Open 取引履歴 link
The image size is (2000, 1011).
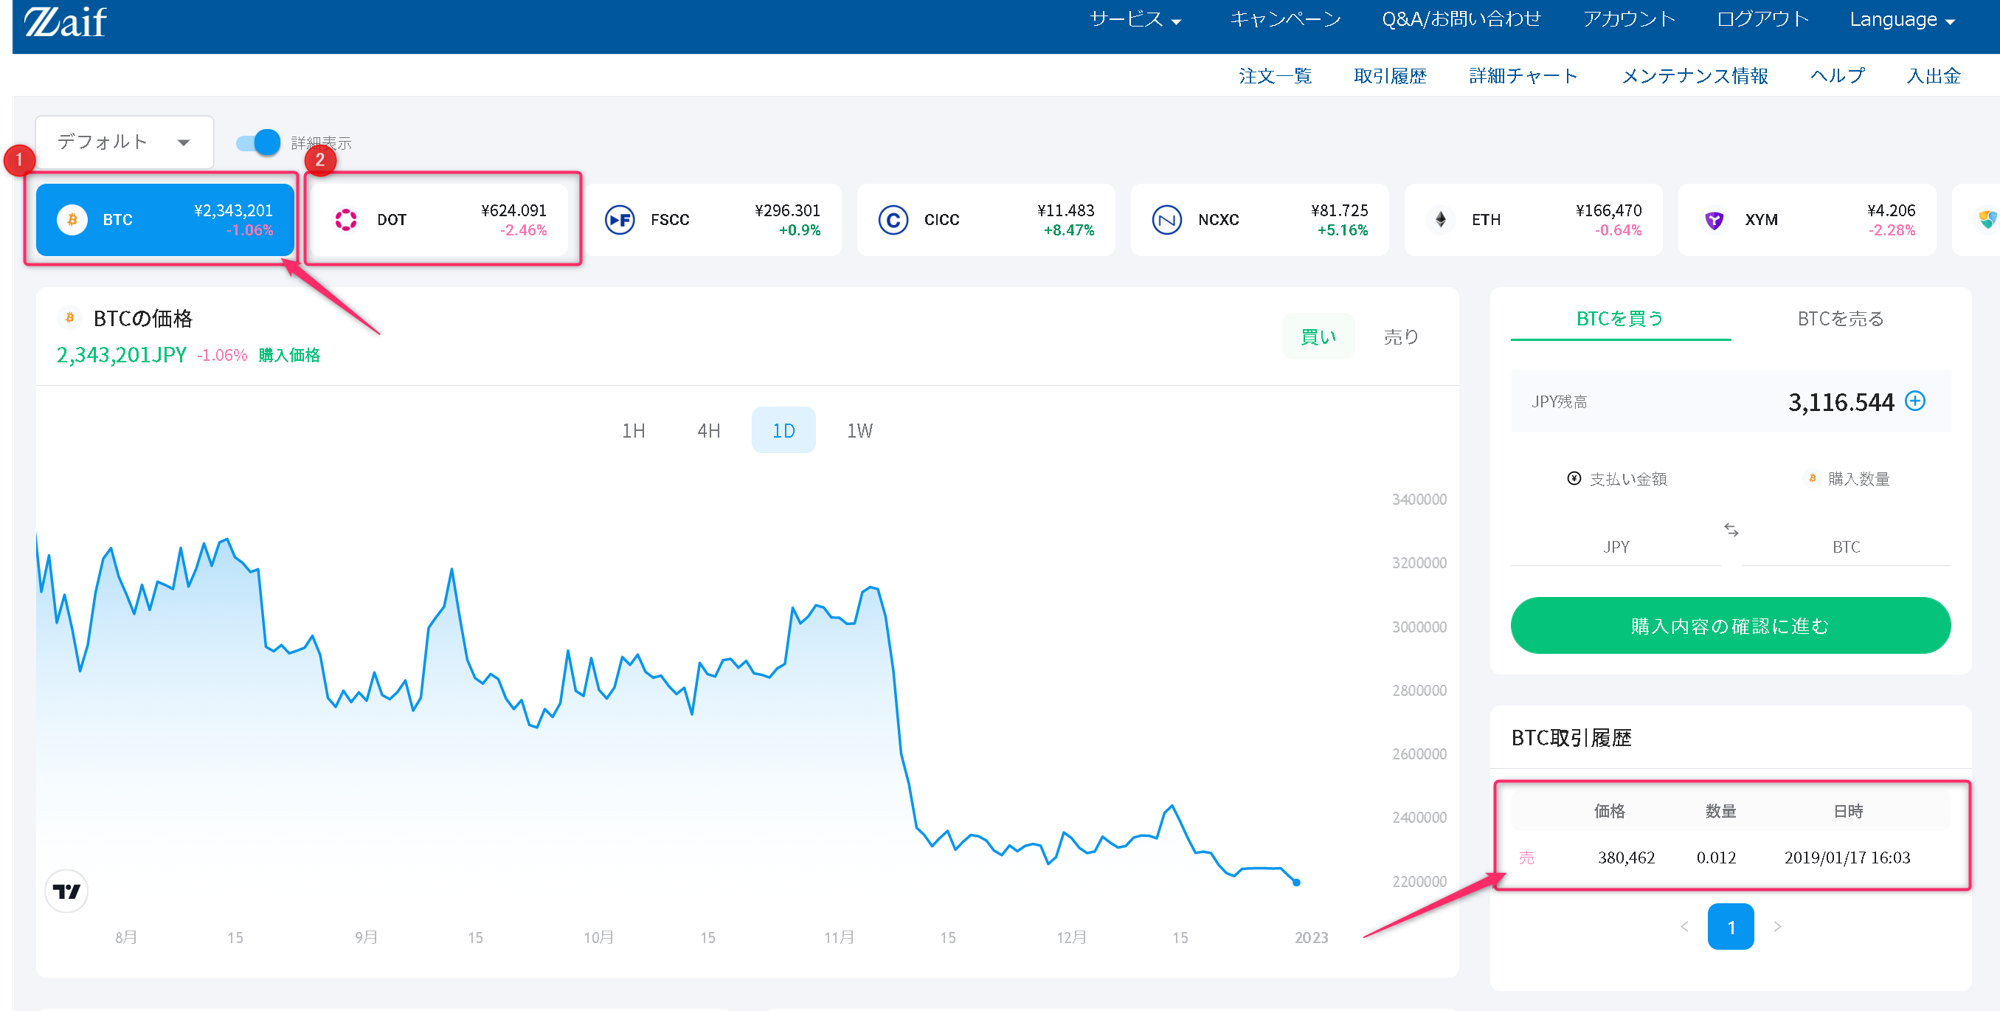(1390, 76)
